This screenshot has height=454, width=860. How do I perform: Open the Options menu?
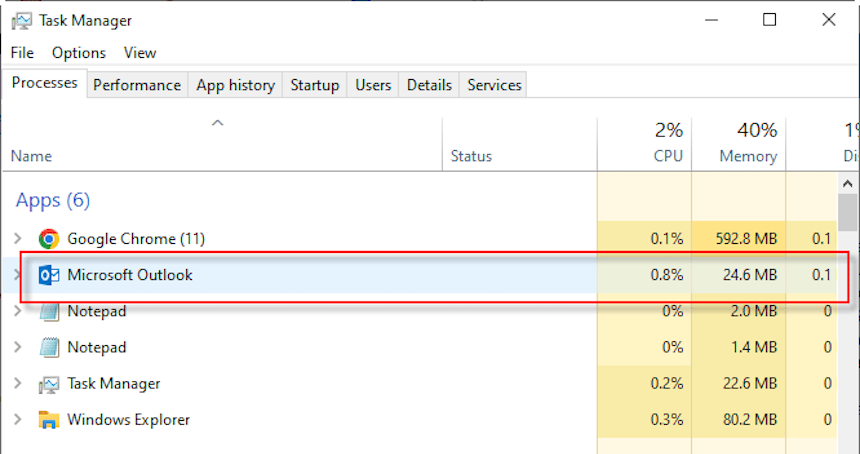tap(78, 53)
